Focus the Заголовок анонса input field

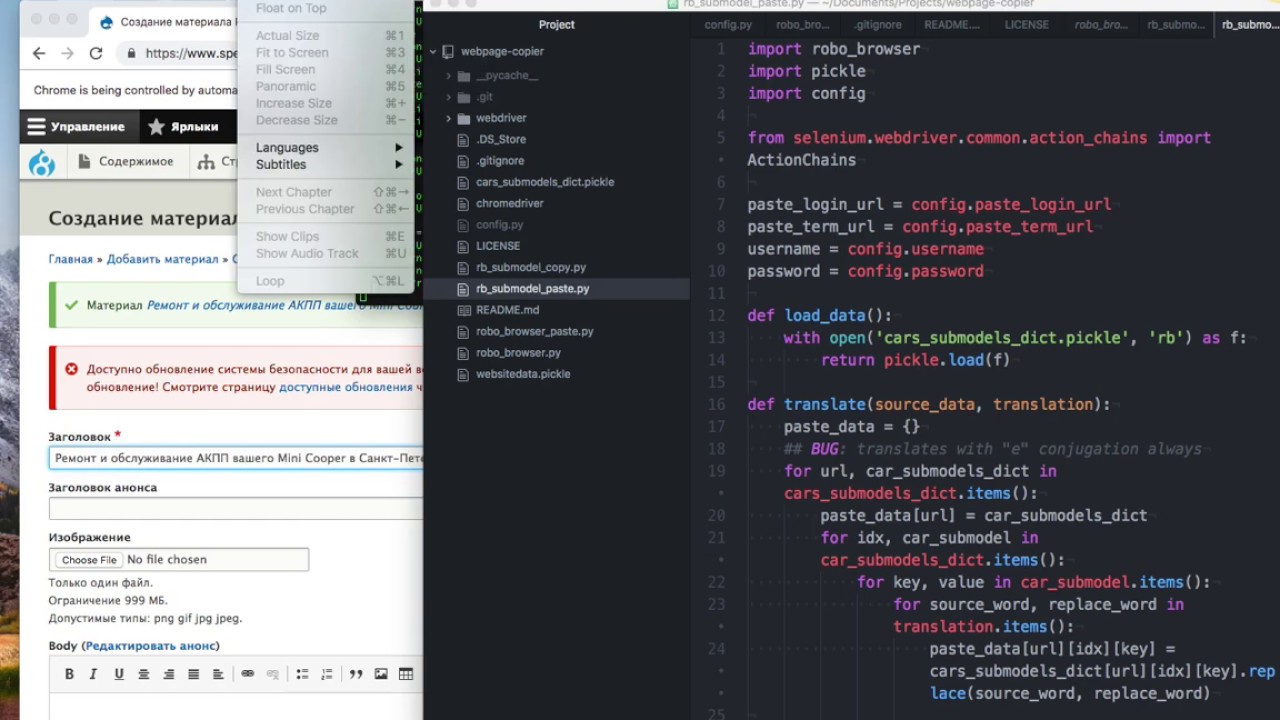236,508
